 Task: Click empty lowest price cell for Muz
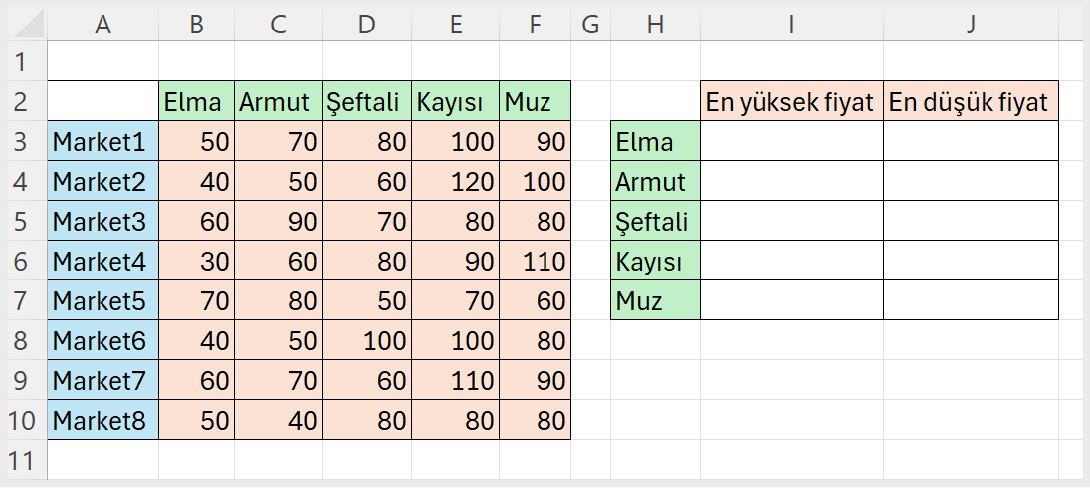point(970,300)
